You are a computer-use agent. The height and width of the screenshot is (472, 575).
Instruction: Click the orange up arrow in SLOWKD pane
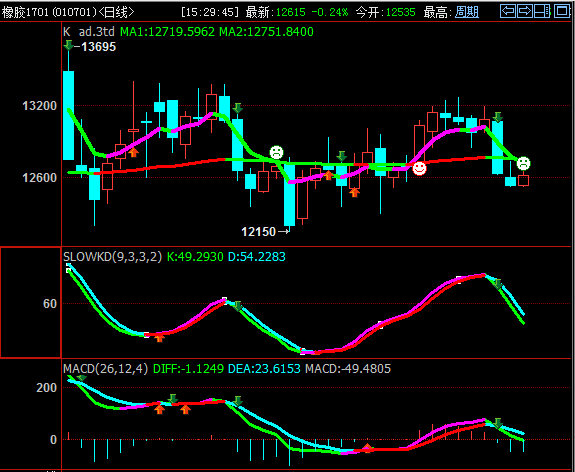point(159,337)
